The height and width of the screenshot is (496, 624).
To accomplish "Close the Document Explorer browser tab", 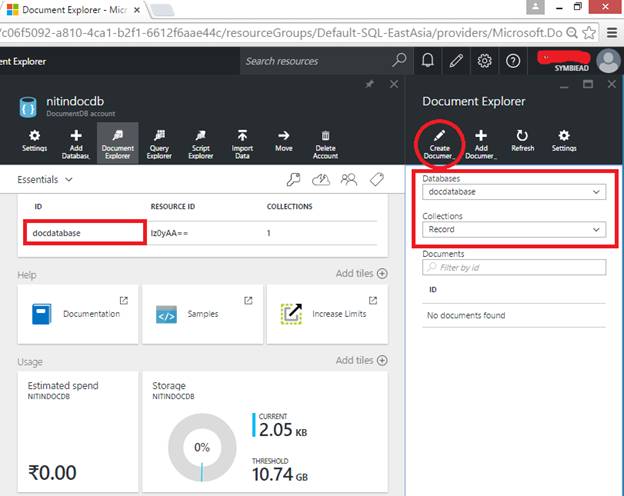I will pos(136,10).
